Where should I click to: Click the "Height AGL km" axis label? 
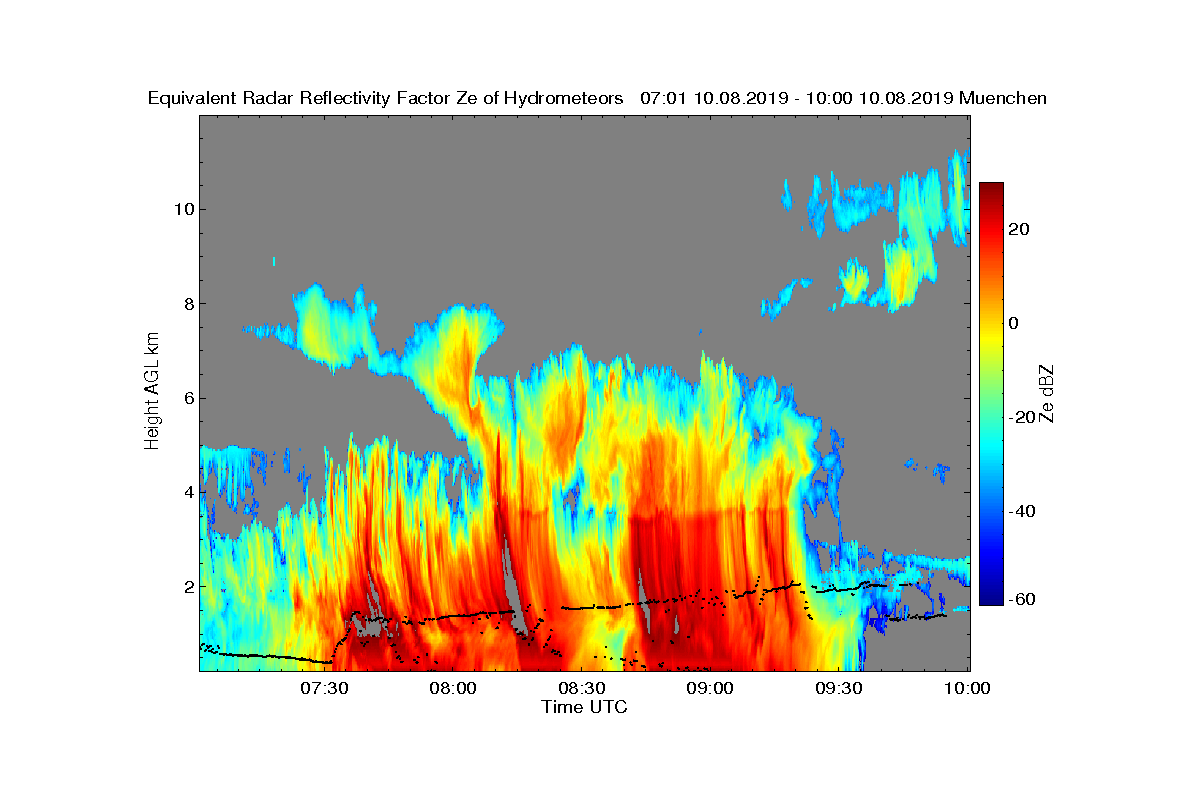[153, 392]
